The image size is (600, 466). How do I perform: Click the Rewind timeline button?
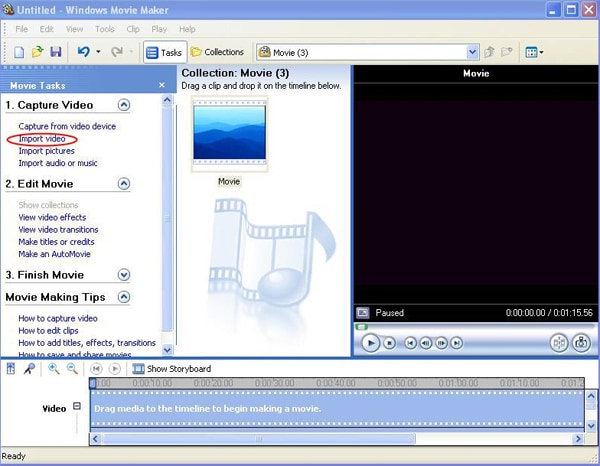pyautogui.click(x=96, y=369)
